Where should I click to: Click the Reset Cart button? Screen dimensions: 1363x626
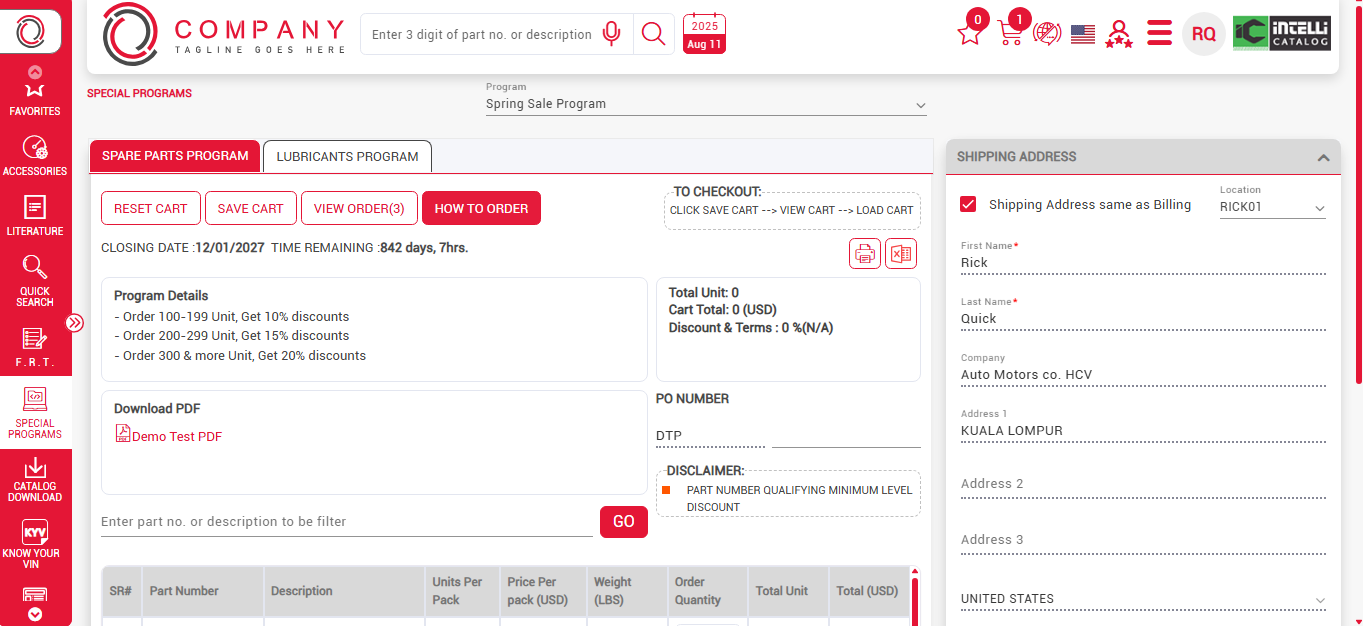(x=151, y=208)
